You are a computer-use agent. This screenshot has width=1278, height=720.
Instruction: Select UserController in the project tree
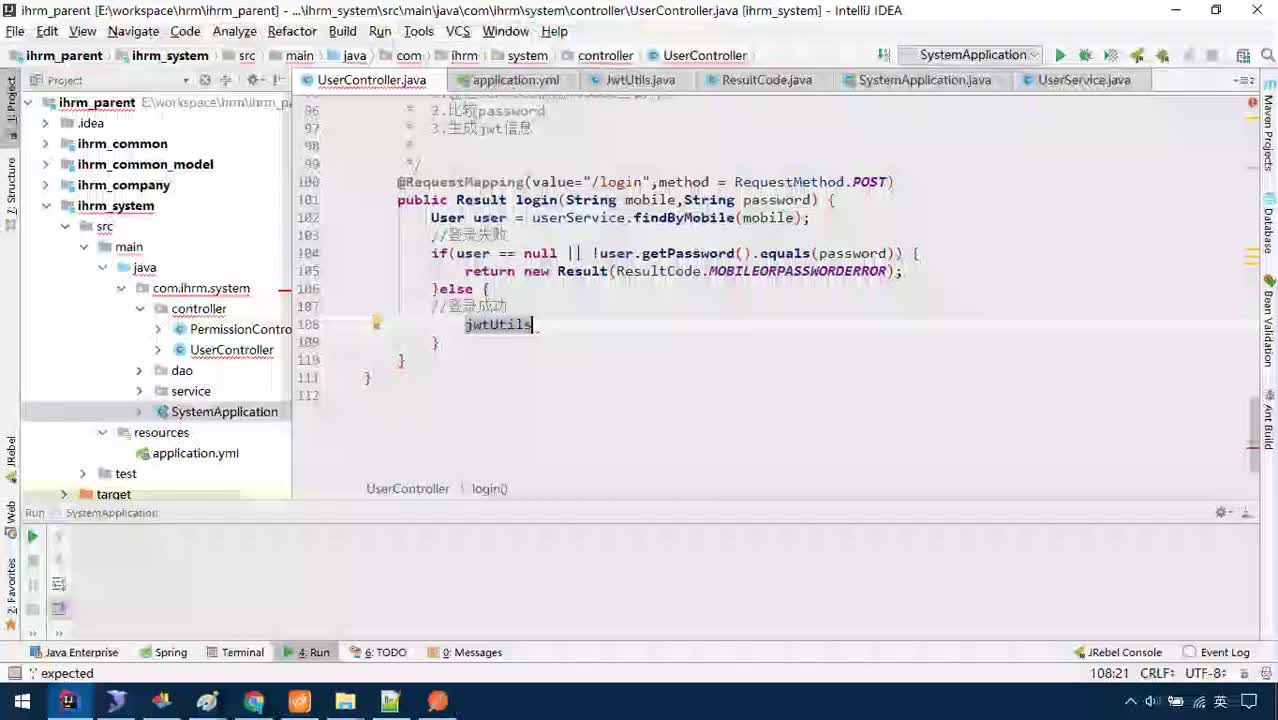click(x=231, y=350)
